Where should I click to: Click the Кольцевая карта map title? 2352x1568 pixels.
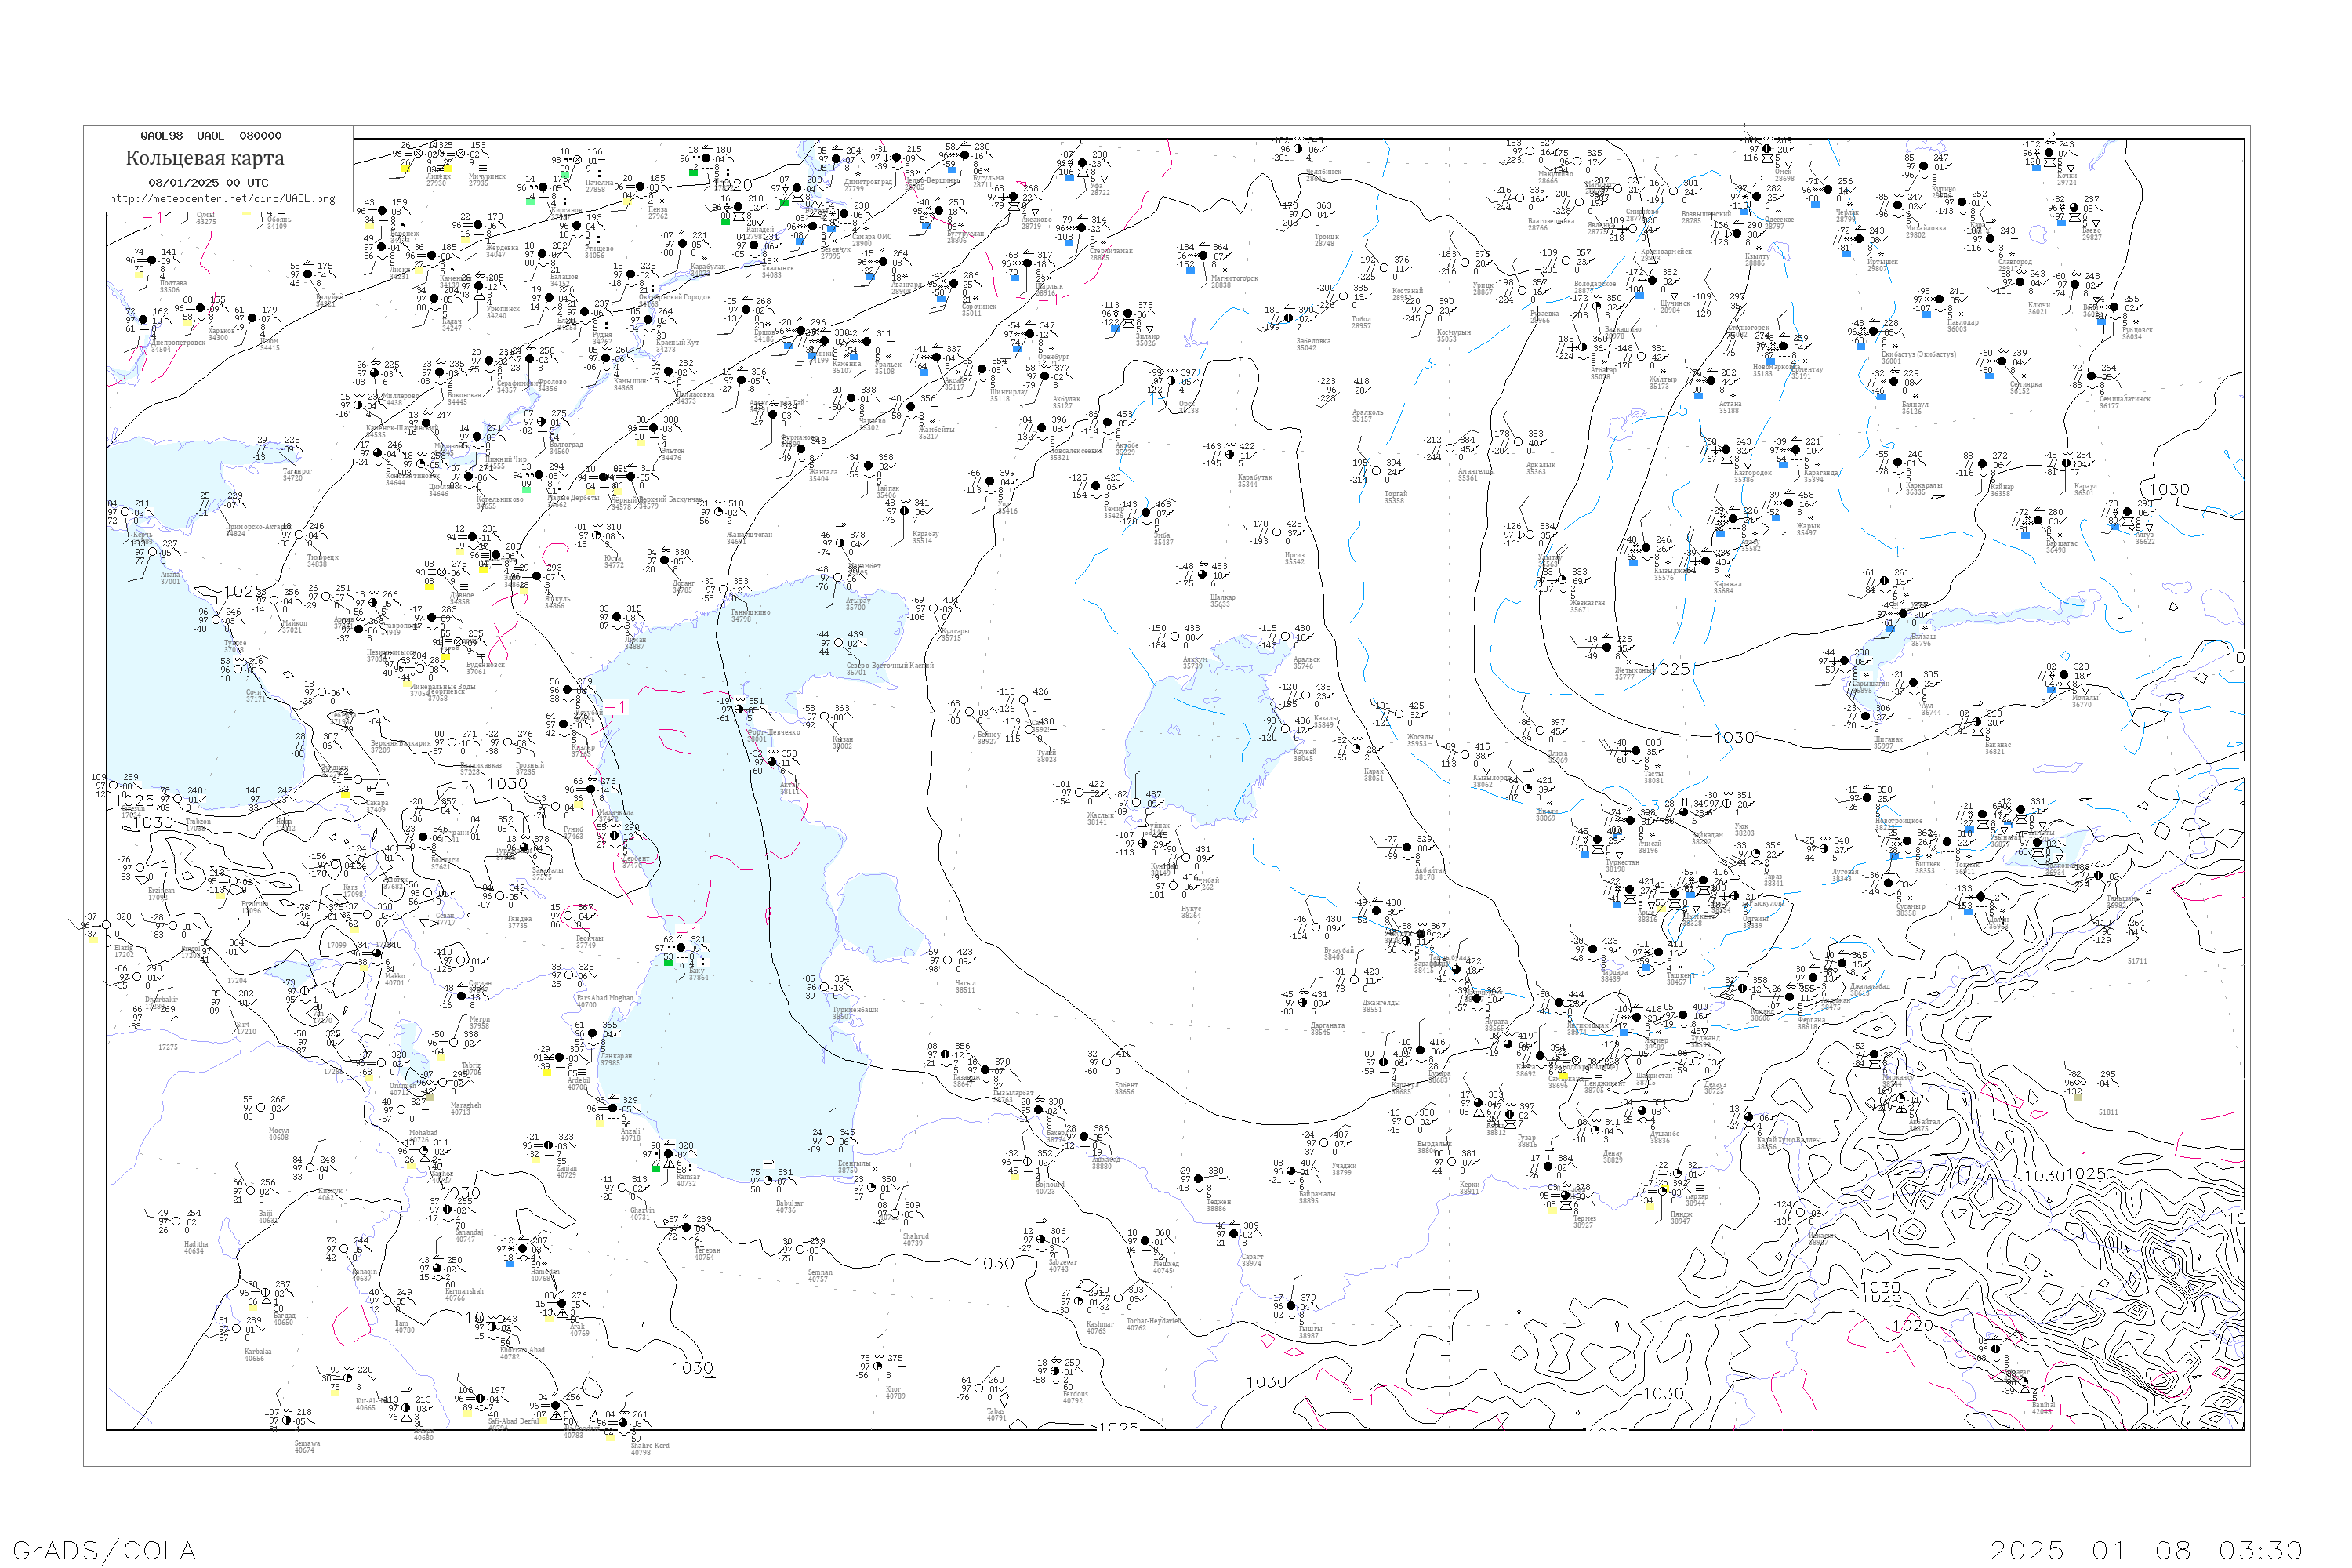[205, 158]
